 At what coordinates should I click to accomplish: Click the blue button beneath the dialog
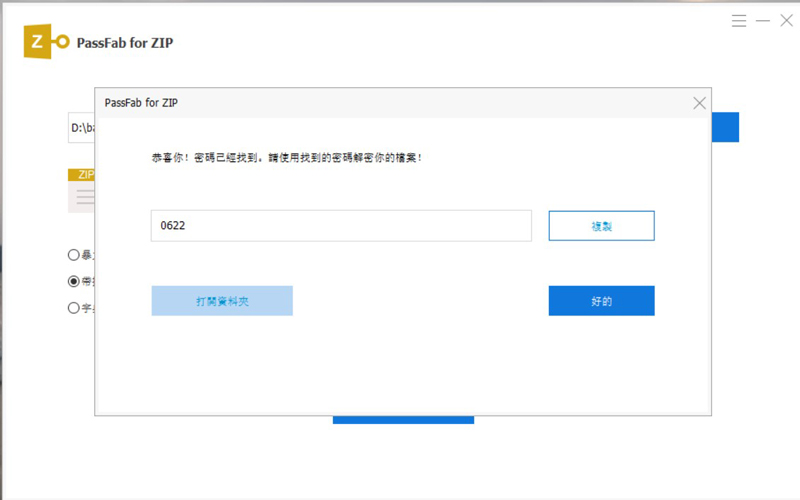coord(403,419)
